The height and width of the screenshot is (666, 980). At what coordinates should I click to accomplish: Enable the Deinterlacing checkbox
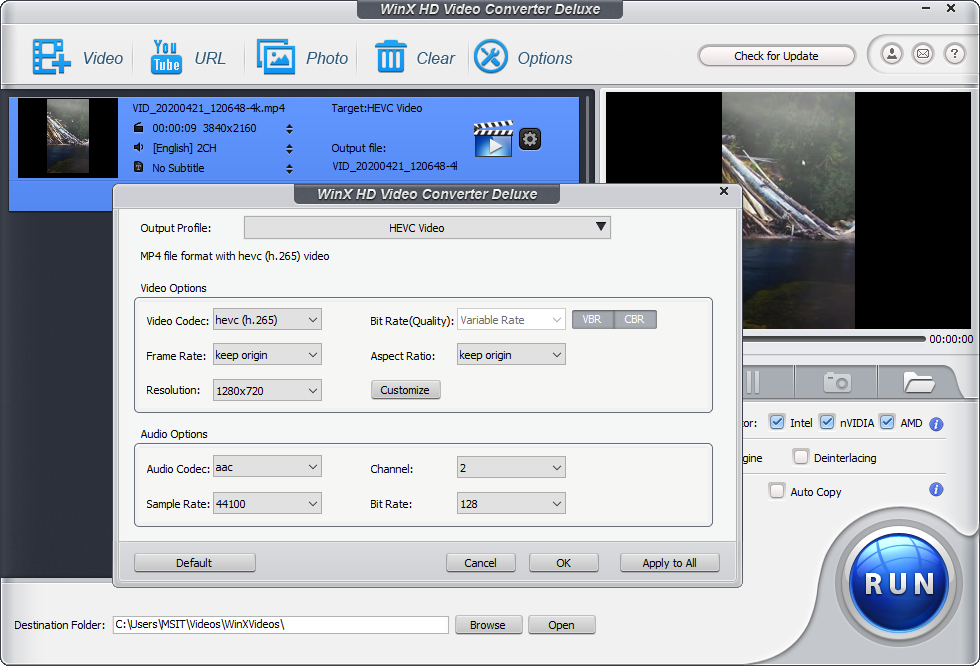coord(800,456)
